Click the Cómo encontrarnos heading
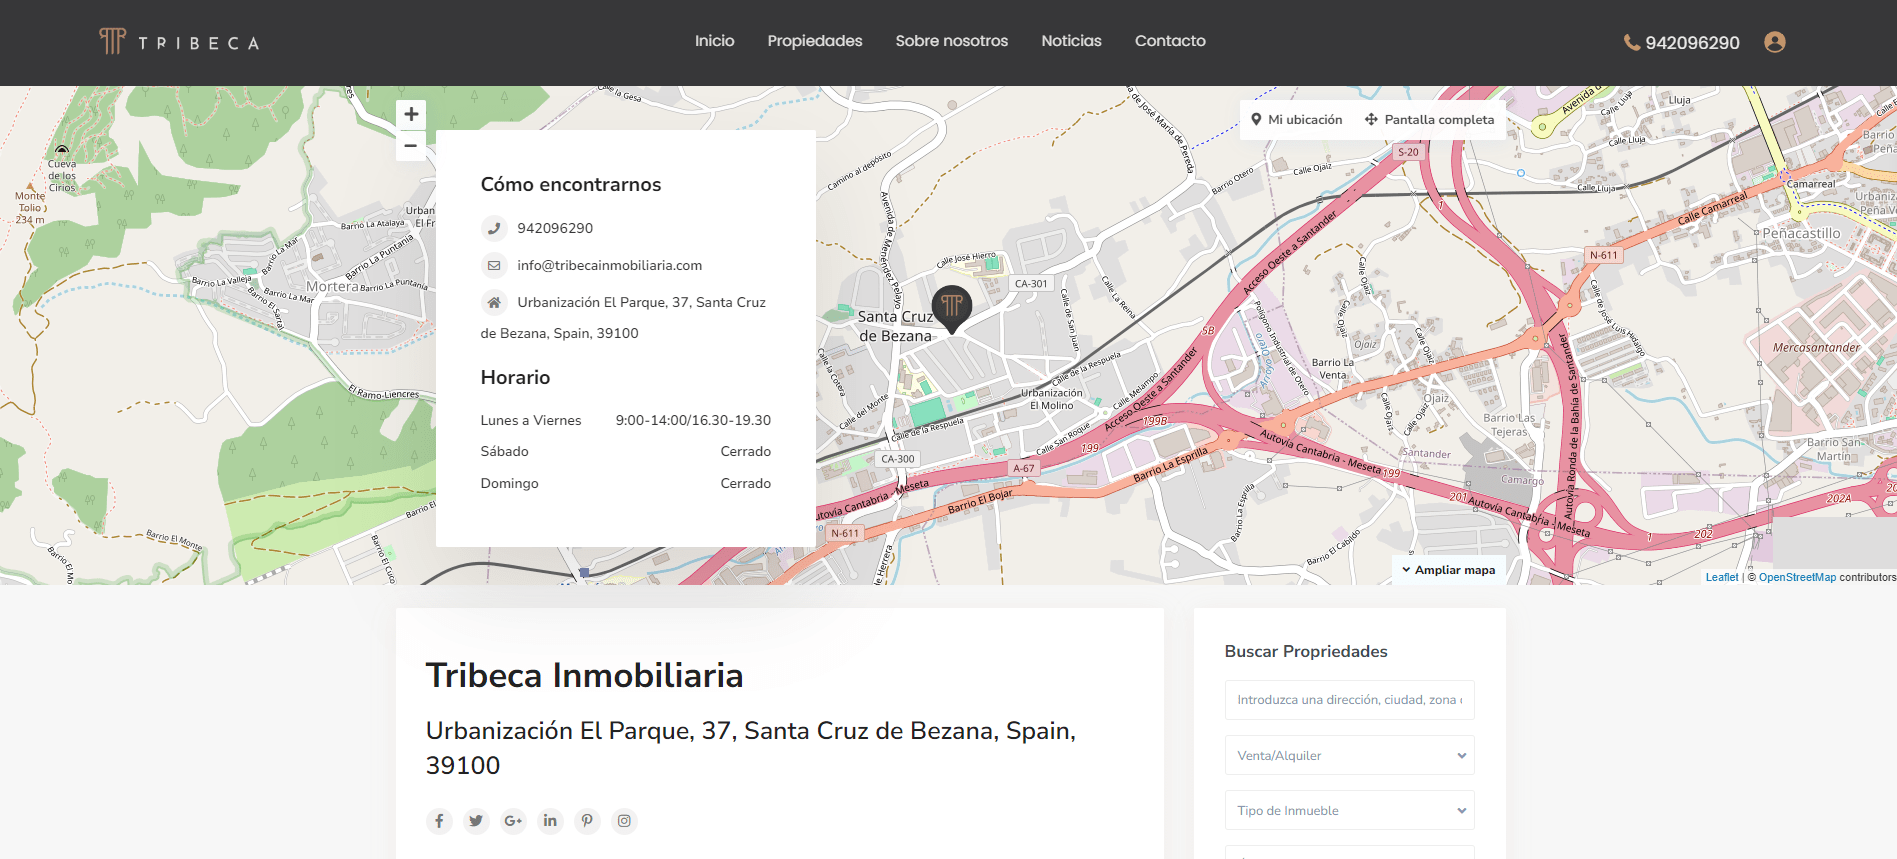Screen dimensions: 1897x859 pyautogui.click(x=571, y=185)
